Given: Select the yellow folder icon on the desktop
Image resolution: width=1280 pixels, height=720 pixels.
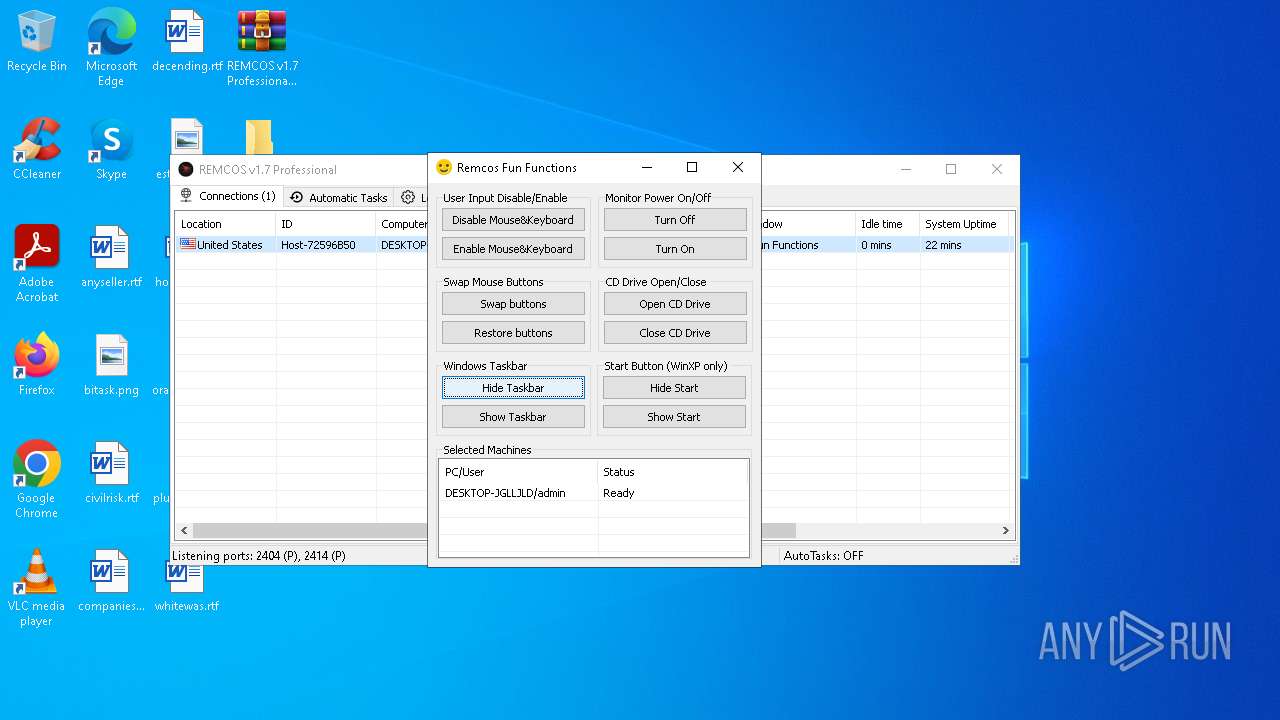Looking at the screenshot, I should click(259, 137).
